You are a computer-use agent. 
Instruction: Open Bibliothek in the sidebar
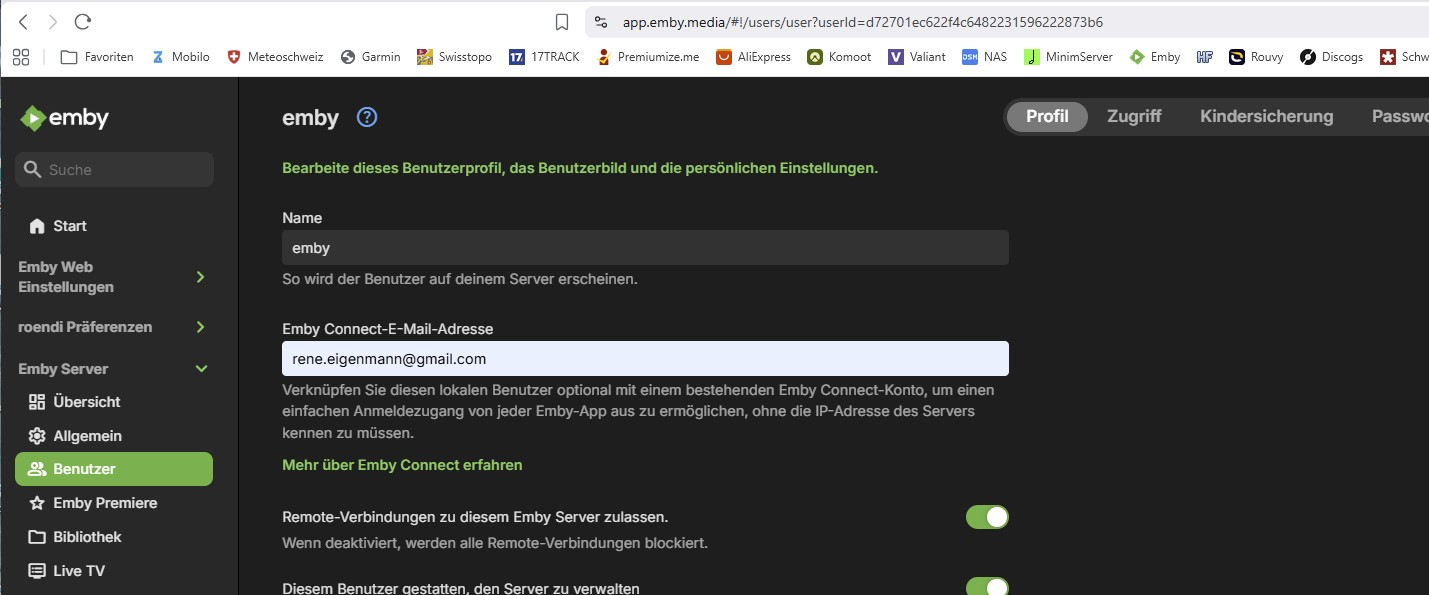click(x=87, y=537)
